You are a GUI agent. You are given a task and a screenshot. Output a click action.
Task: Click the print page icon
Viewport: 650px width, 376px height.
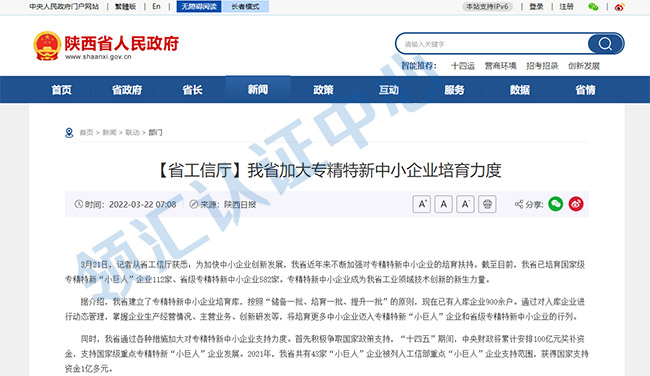tap(487, 204)
